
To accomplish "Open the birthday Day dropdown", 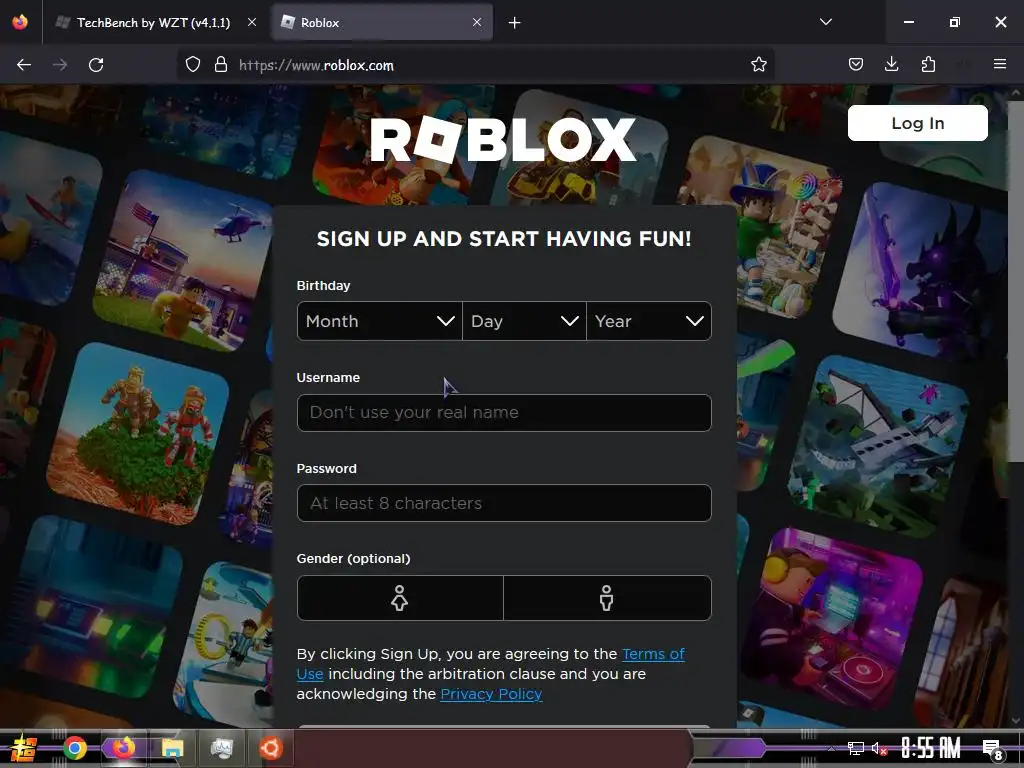I will [x=524, y=321].
